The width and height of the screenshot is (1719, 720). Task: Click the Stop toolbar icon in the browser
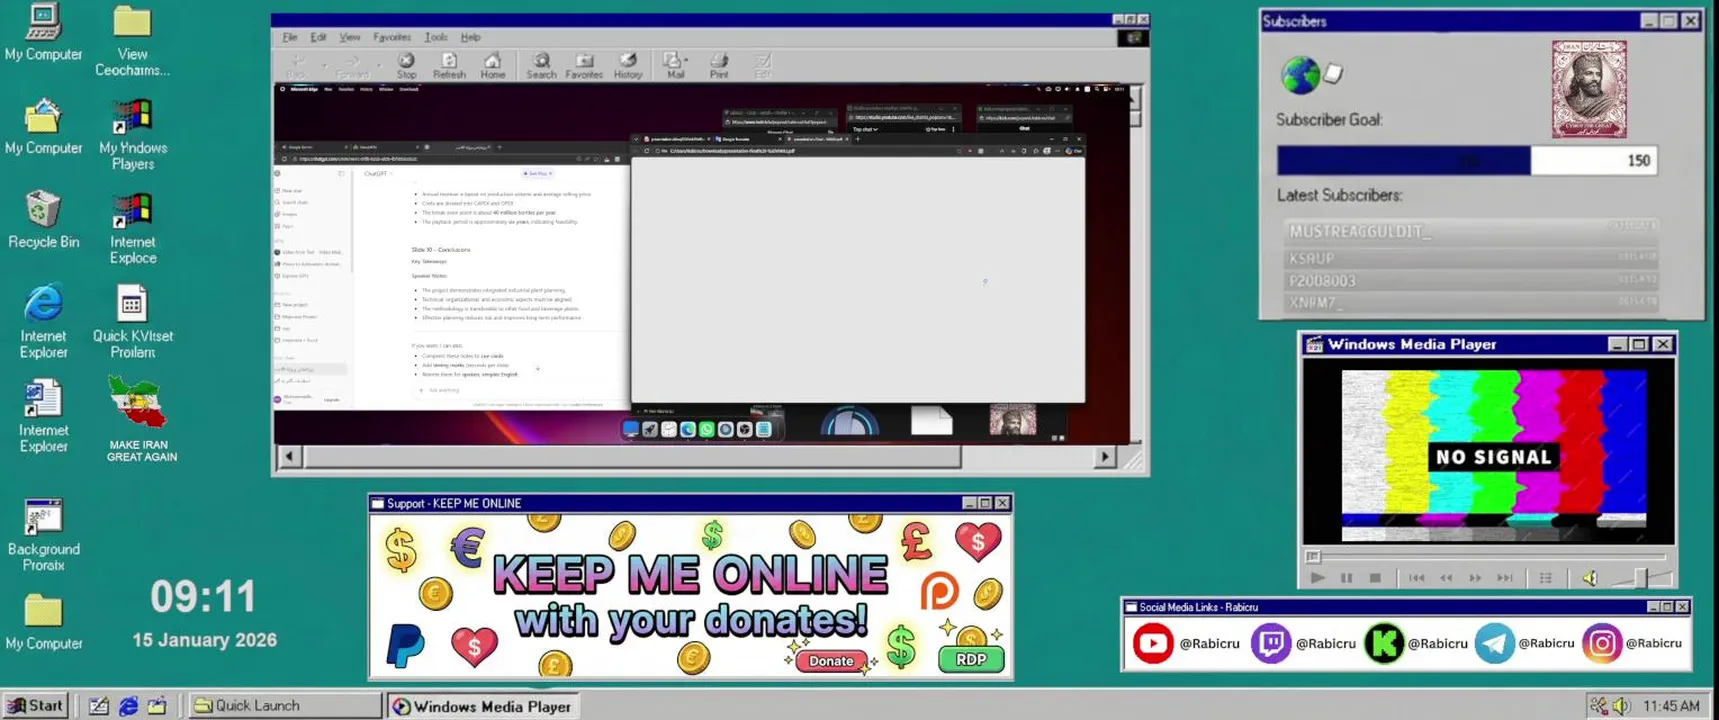(x=406, y=65)
